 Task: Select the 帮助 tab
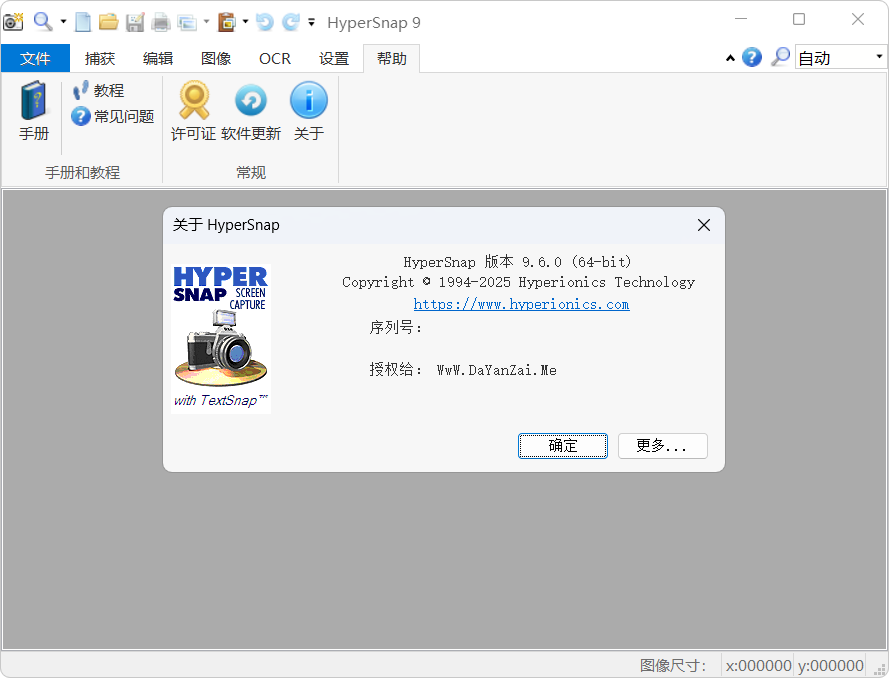(391, 58)
